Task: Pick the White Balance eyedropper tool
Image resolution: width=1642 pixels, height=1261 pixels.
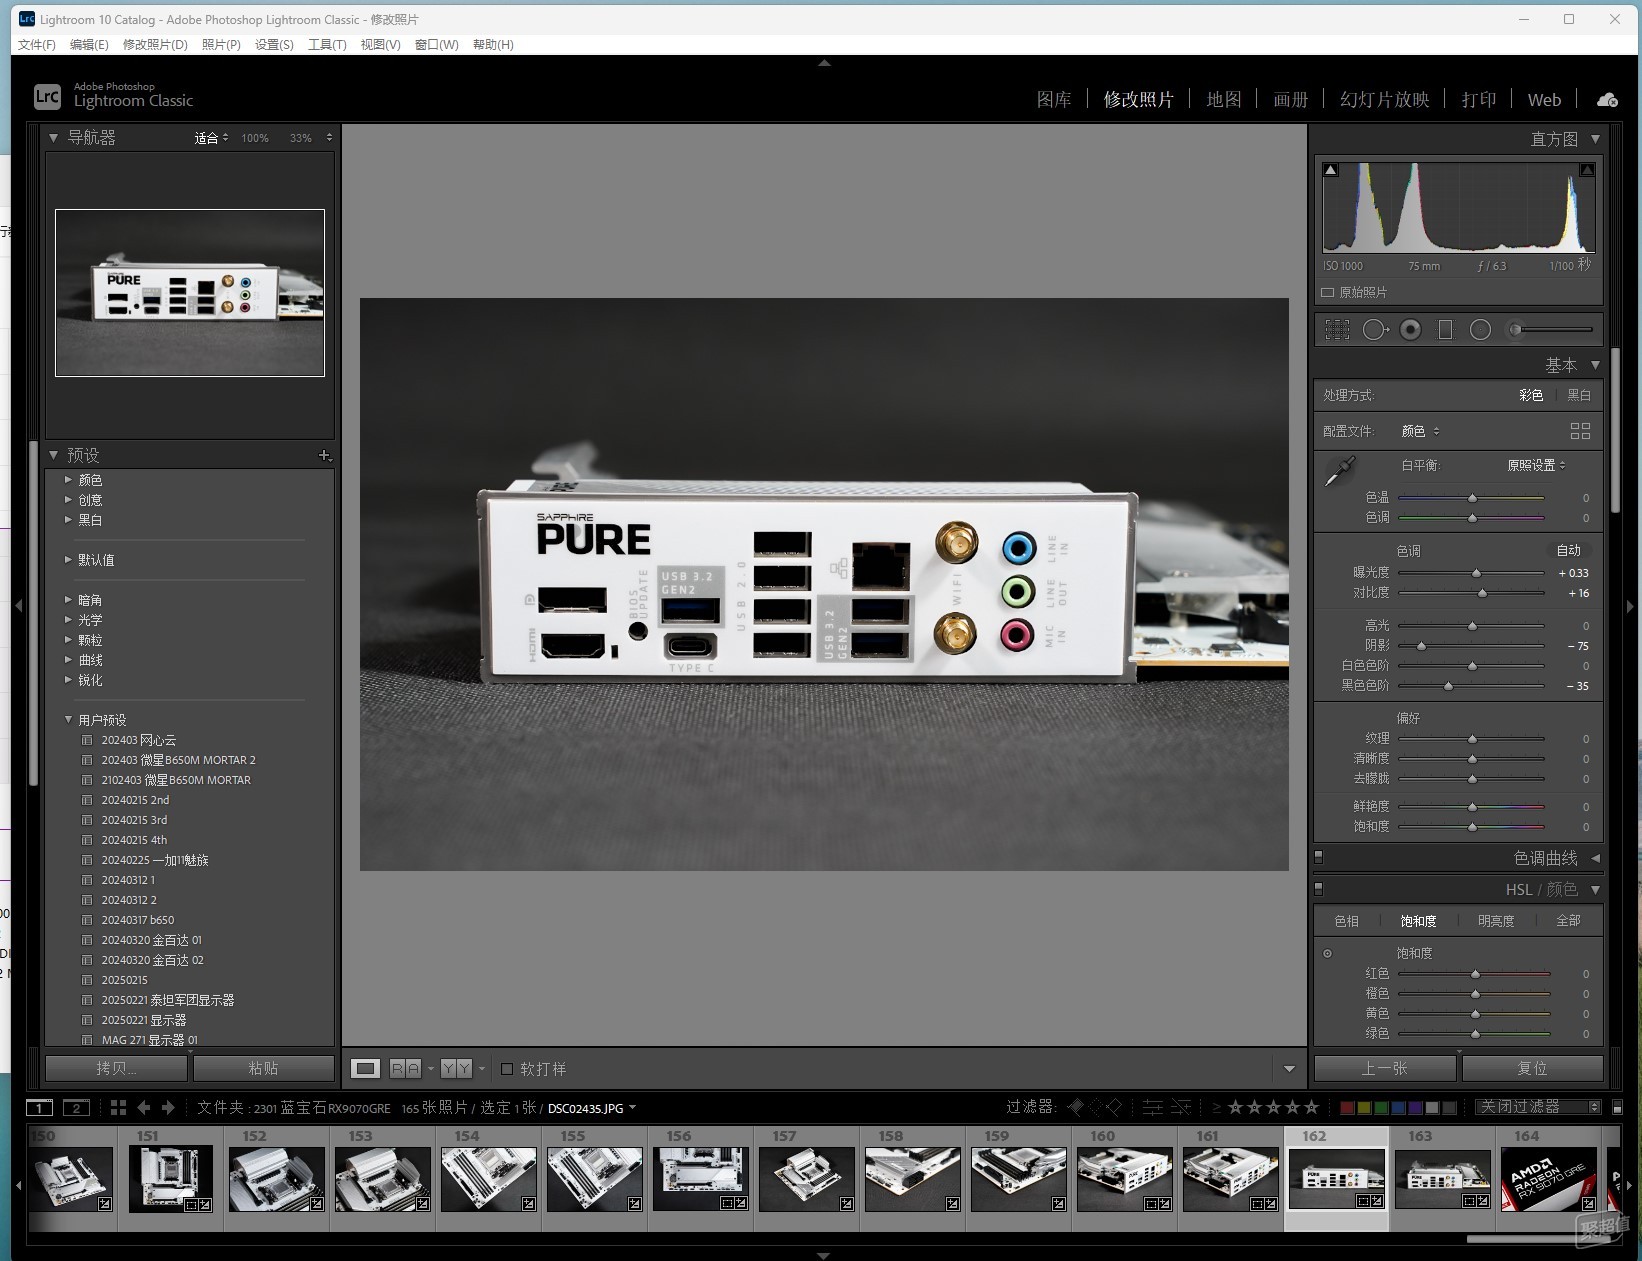Action: [x=1339, y=471]
